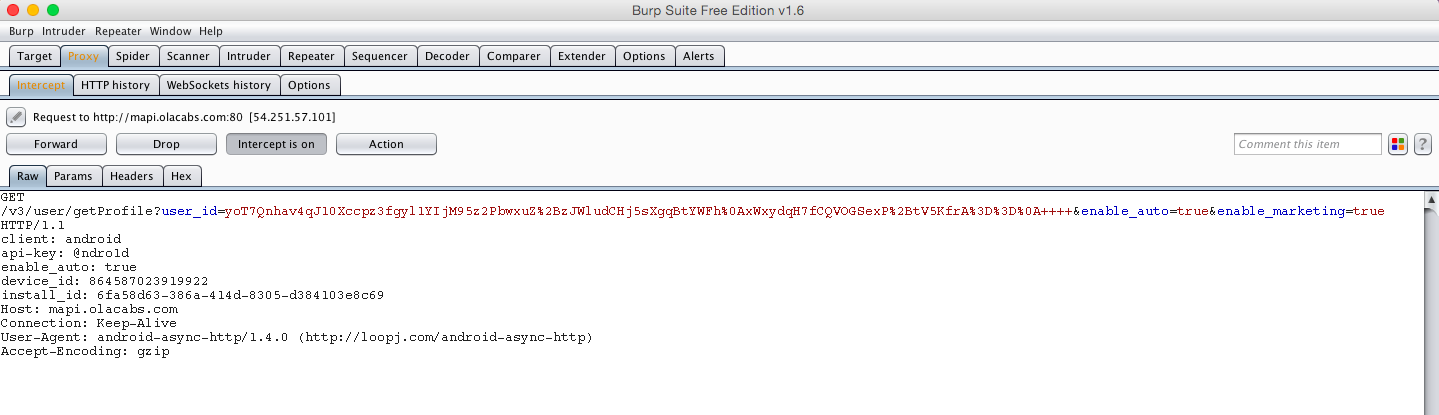Open the highlight color picker icon
This screenshot has width=1439, height=415.
(x=1398, y=144)
